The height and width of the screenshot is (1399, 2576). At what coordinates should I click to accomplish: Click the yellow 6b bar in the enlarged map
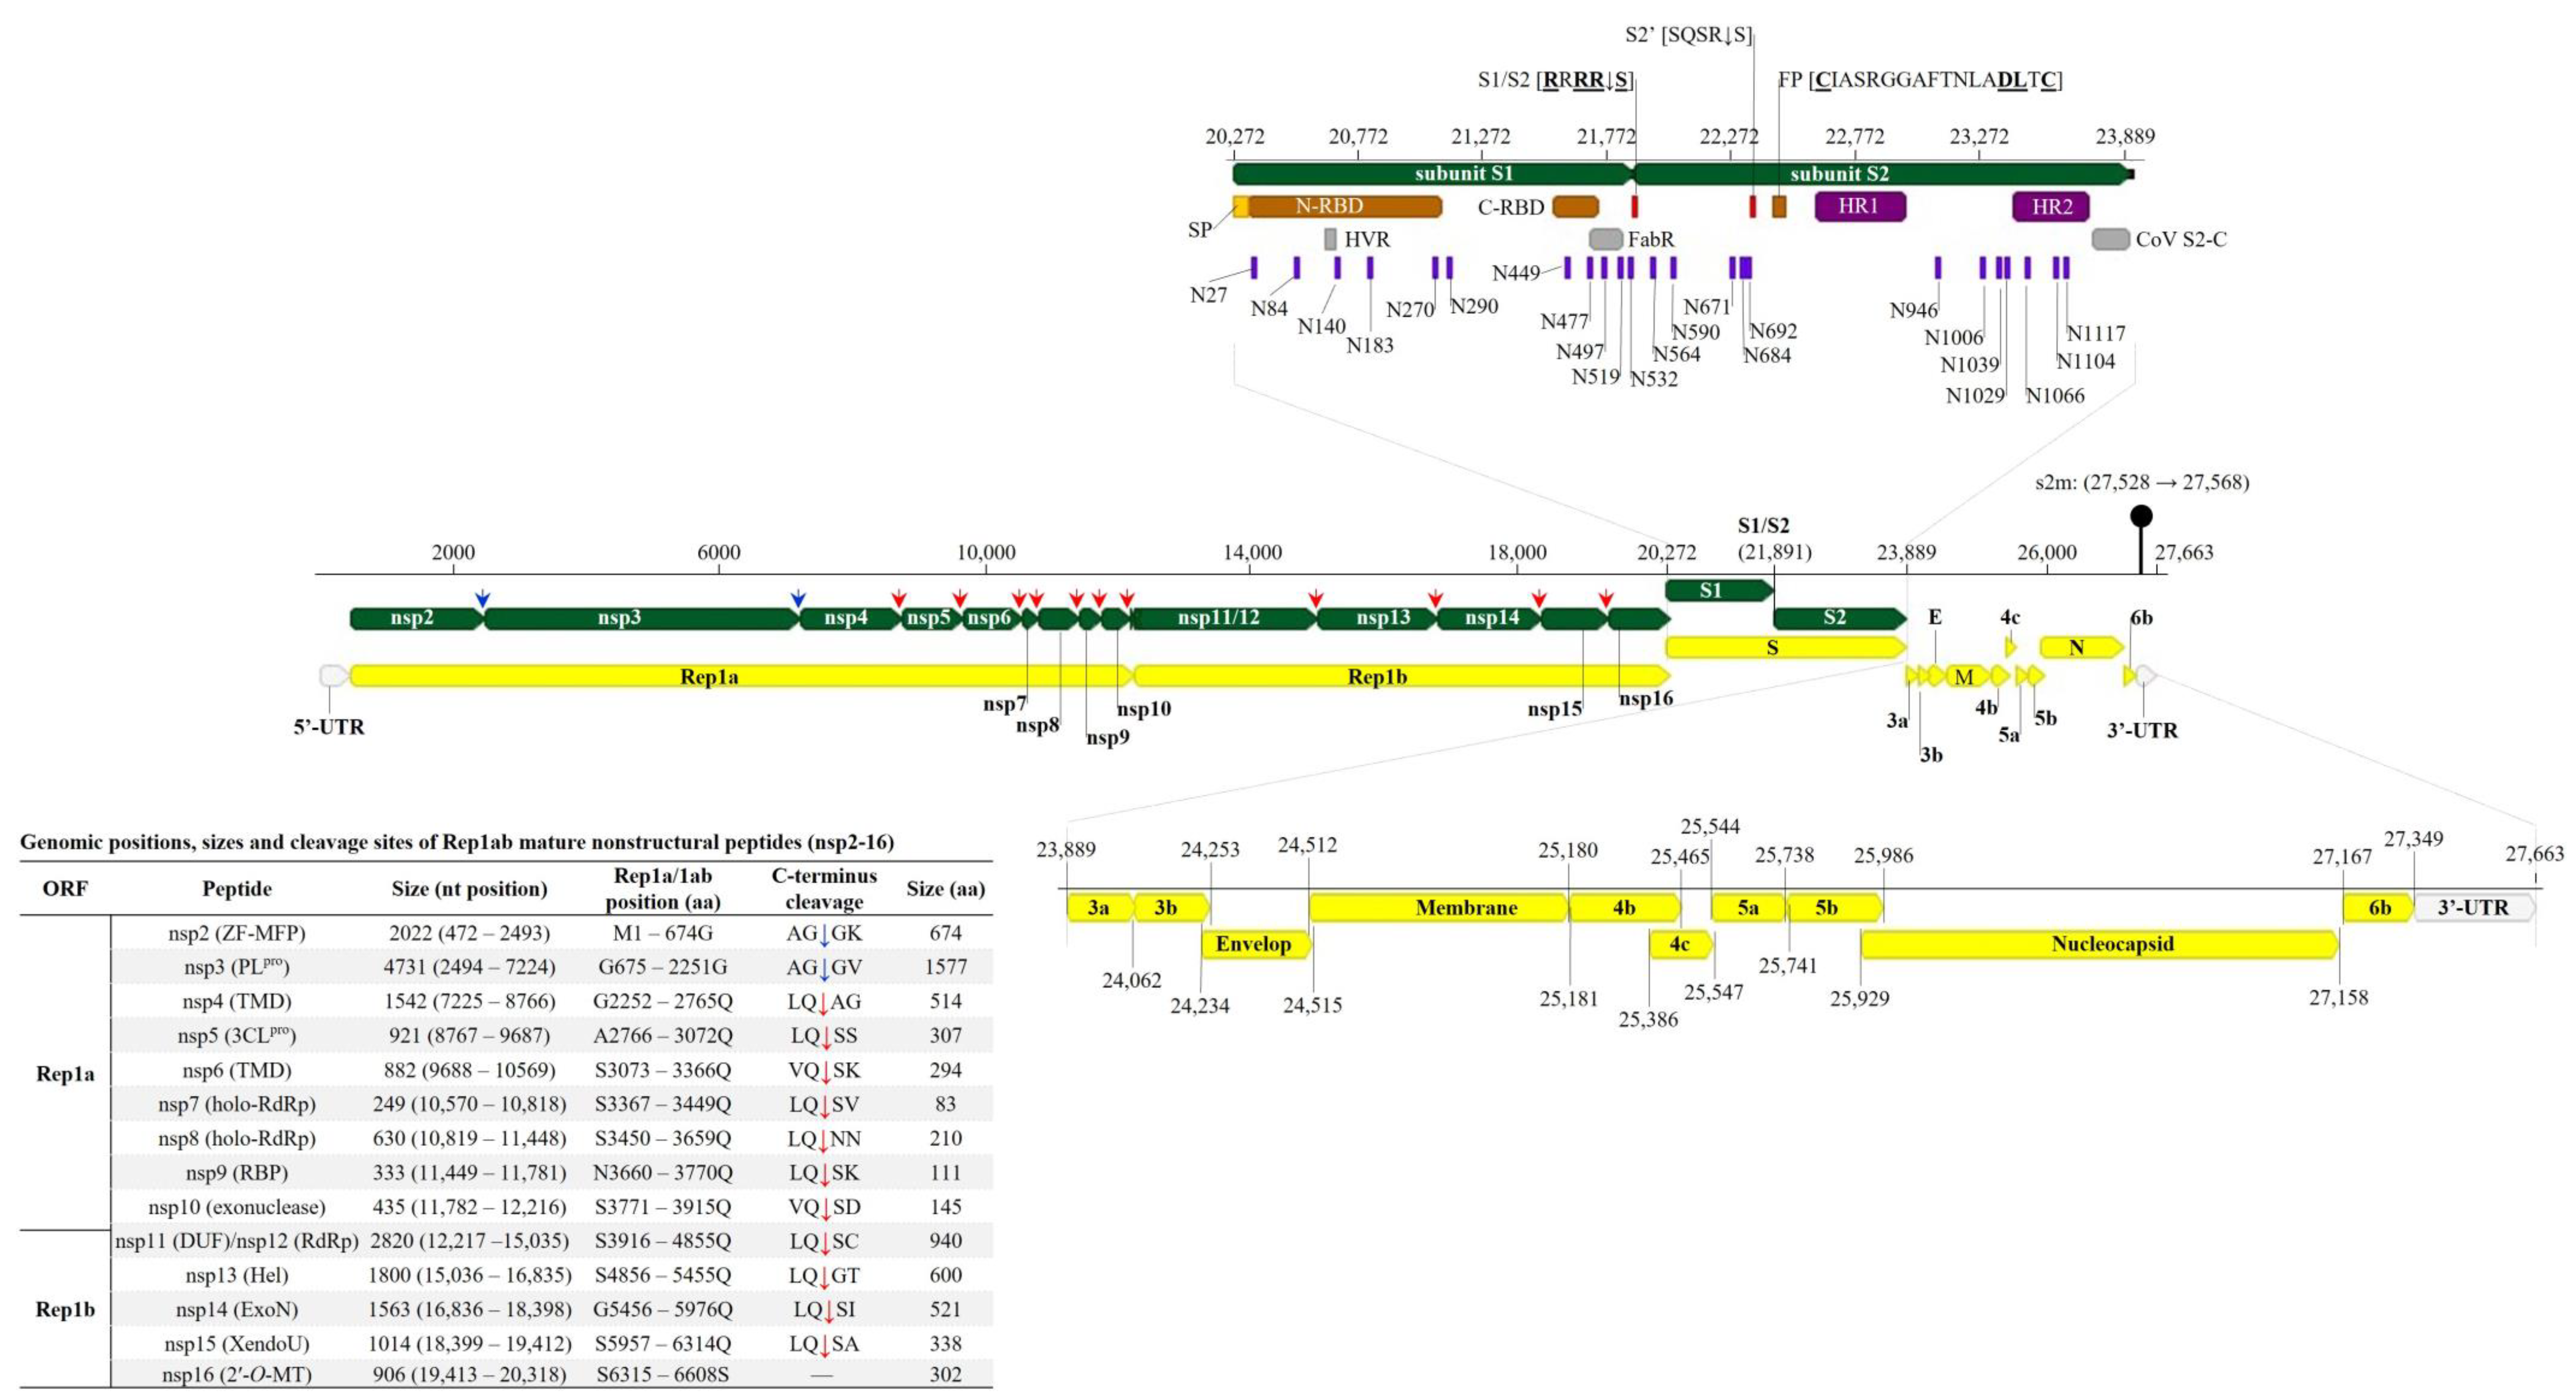coord(2379,908)
